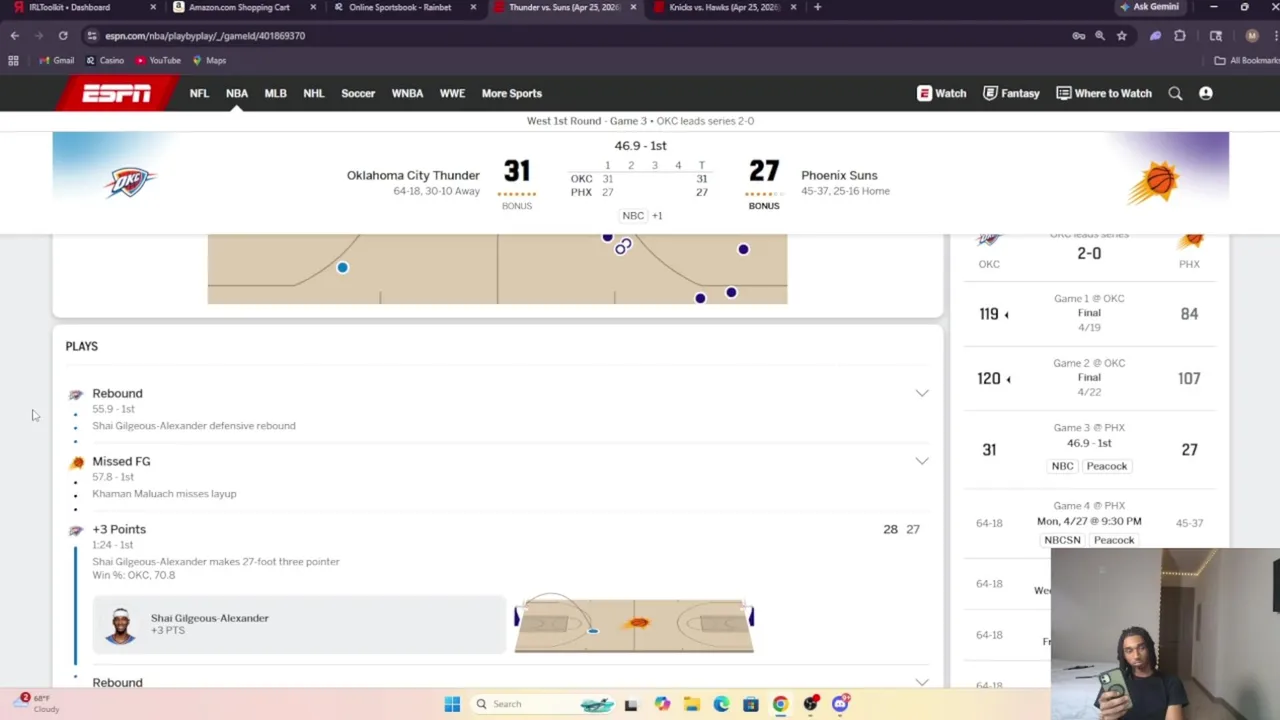Select the Soccer menu item
1280x720 pixels.
pyautogui.click(x=358, y=93)
